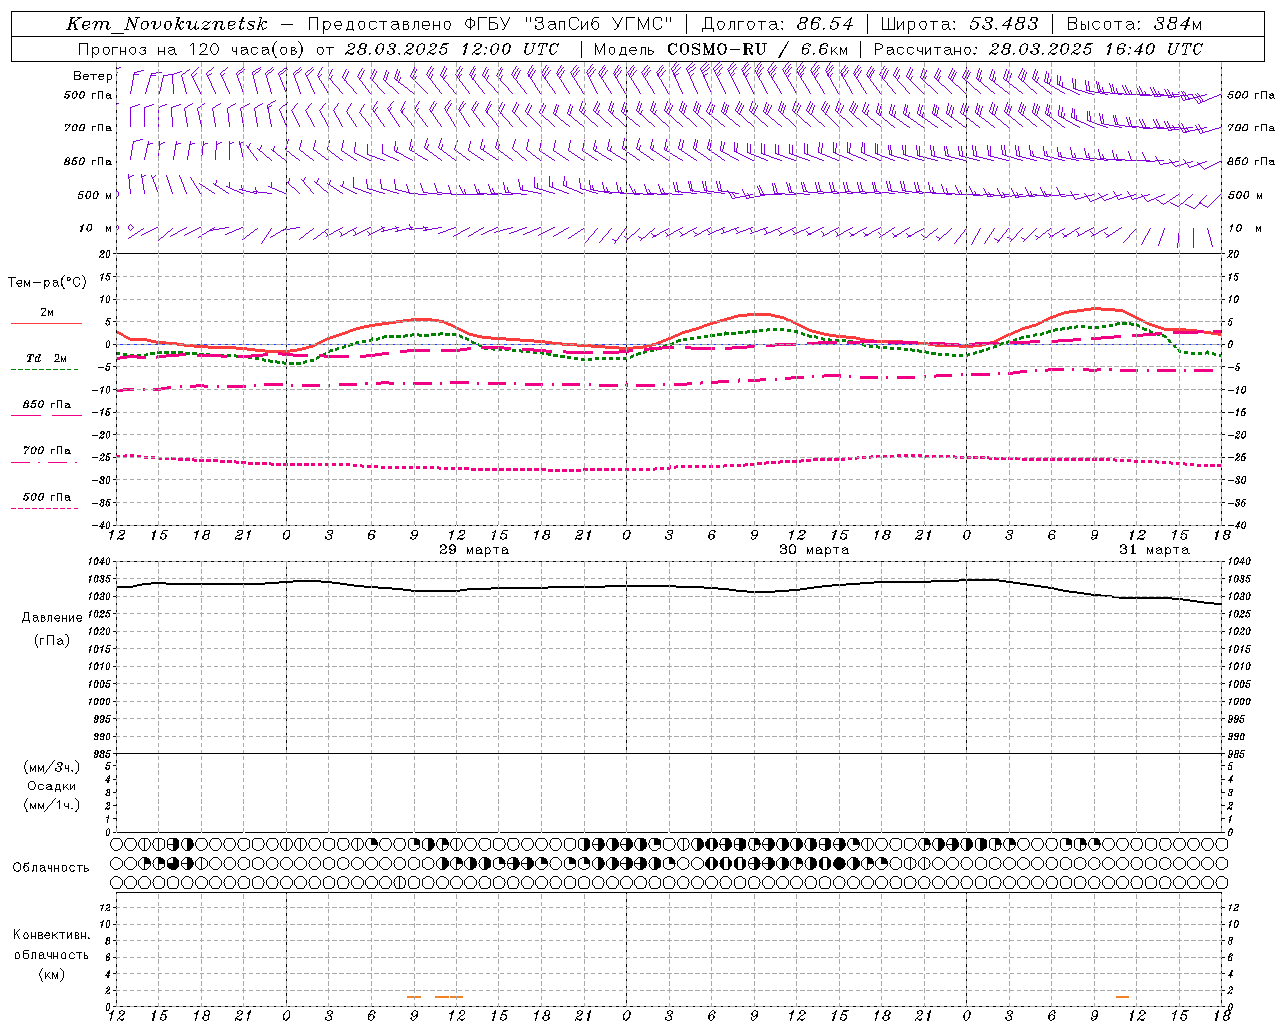This screenshot has height=1024, width=1280.
Task: Click the station title Kem_Novokuznetsk
Action: pyautogui.click(x=167, y=24)
